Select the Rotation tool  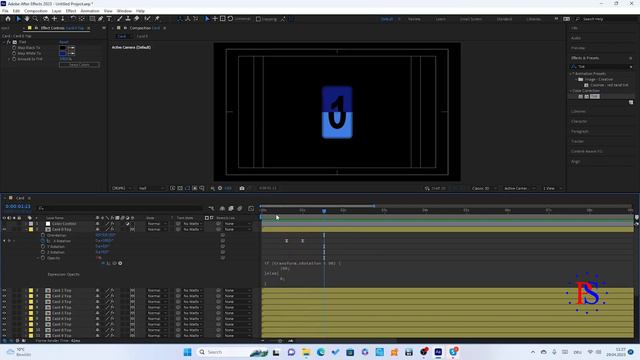point(73,19)
